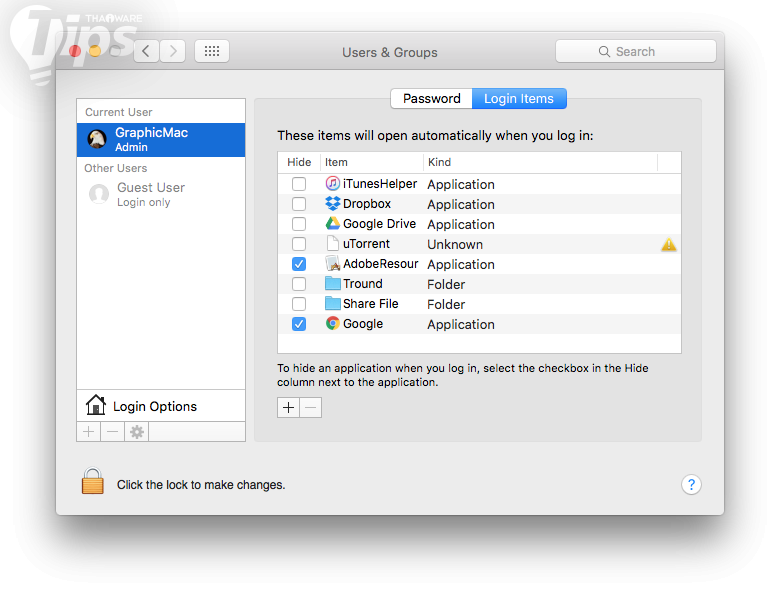Screen dimensions: 780x595
Task: Check Hide for Share File
Action: pos(299,303)
